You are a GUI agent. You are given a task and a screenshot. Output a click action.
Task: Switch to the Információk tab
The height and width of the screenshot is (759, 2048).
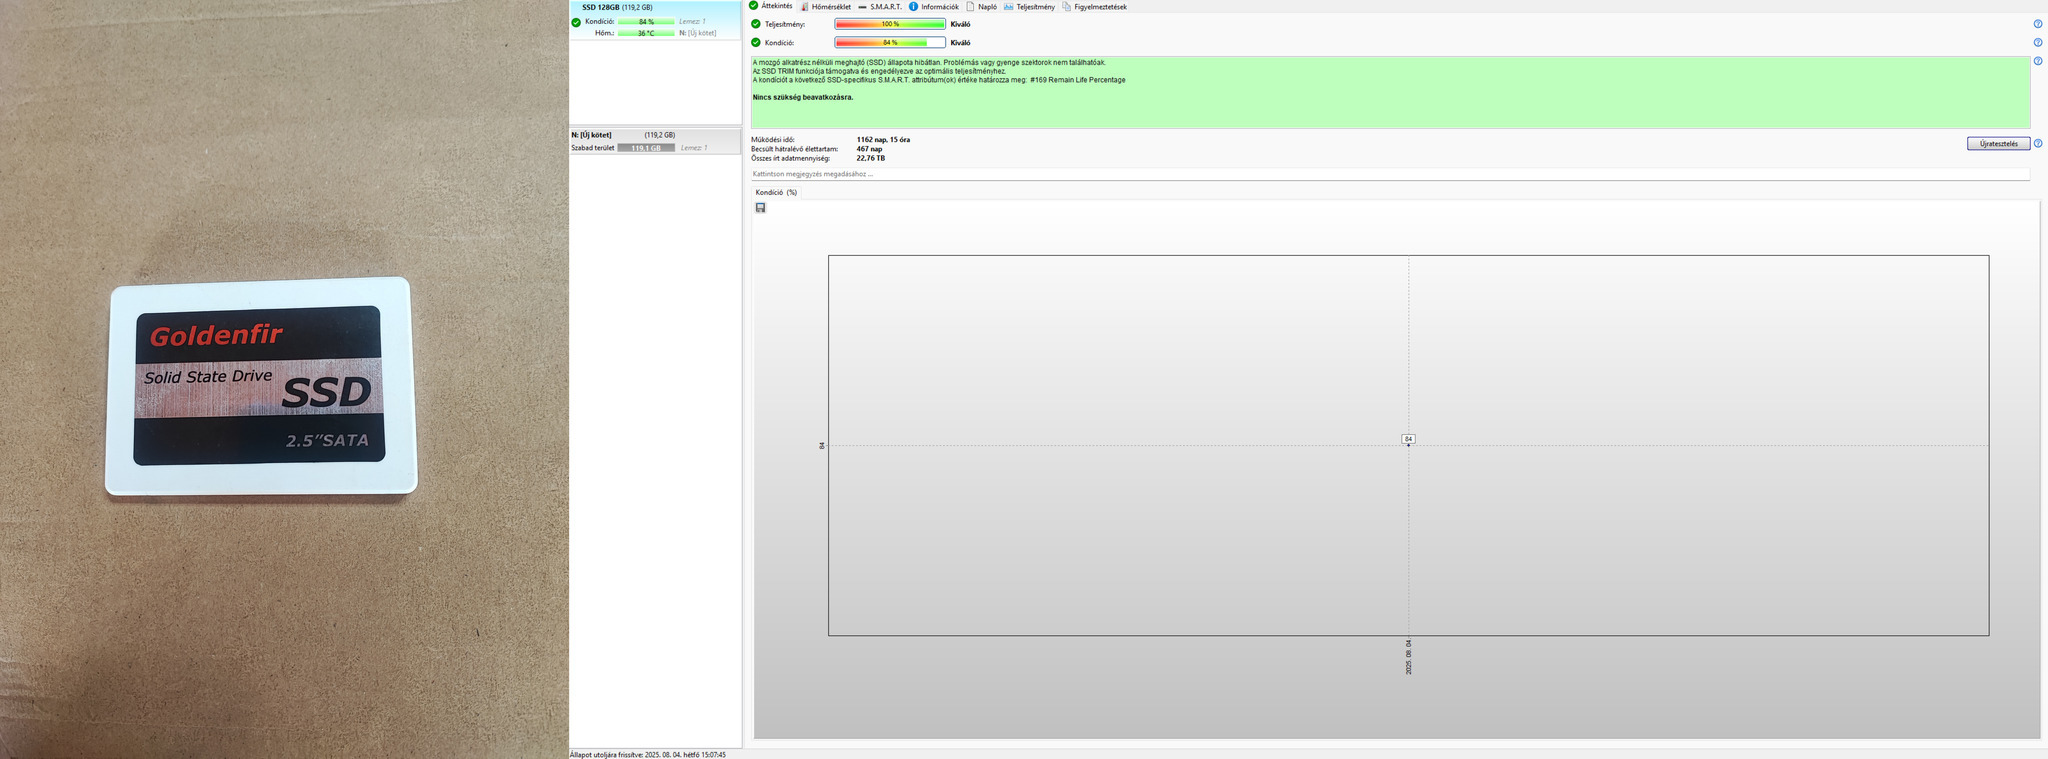coord(934,7)
